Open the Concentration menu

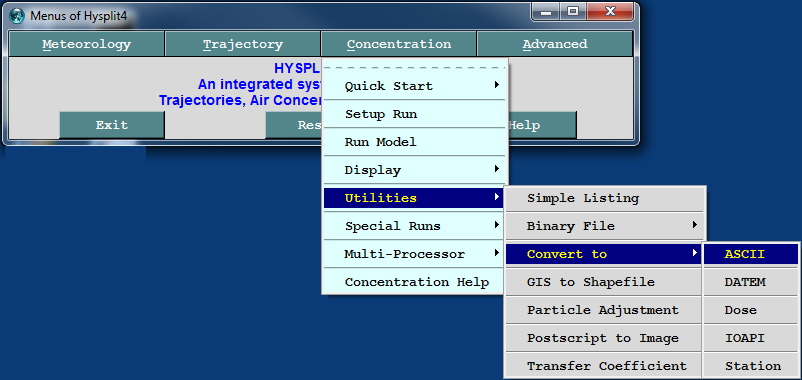(399, 44)
